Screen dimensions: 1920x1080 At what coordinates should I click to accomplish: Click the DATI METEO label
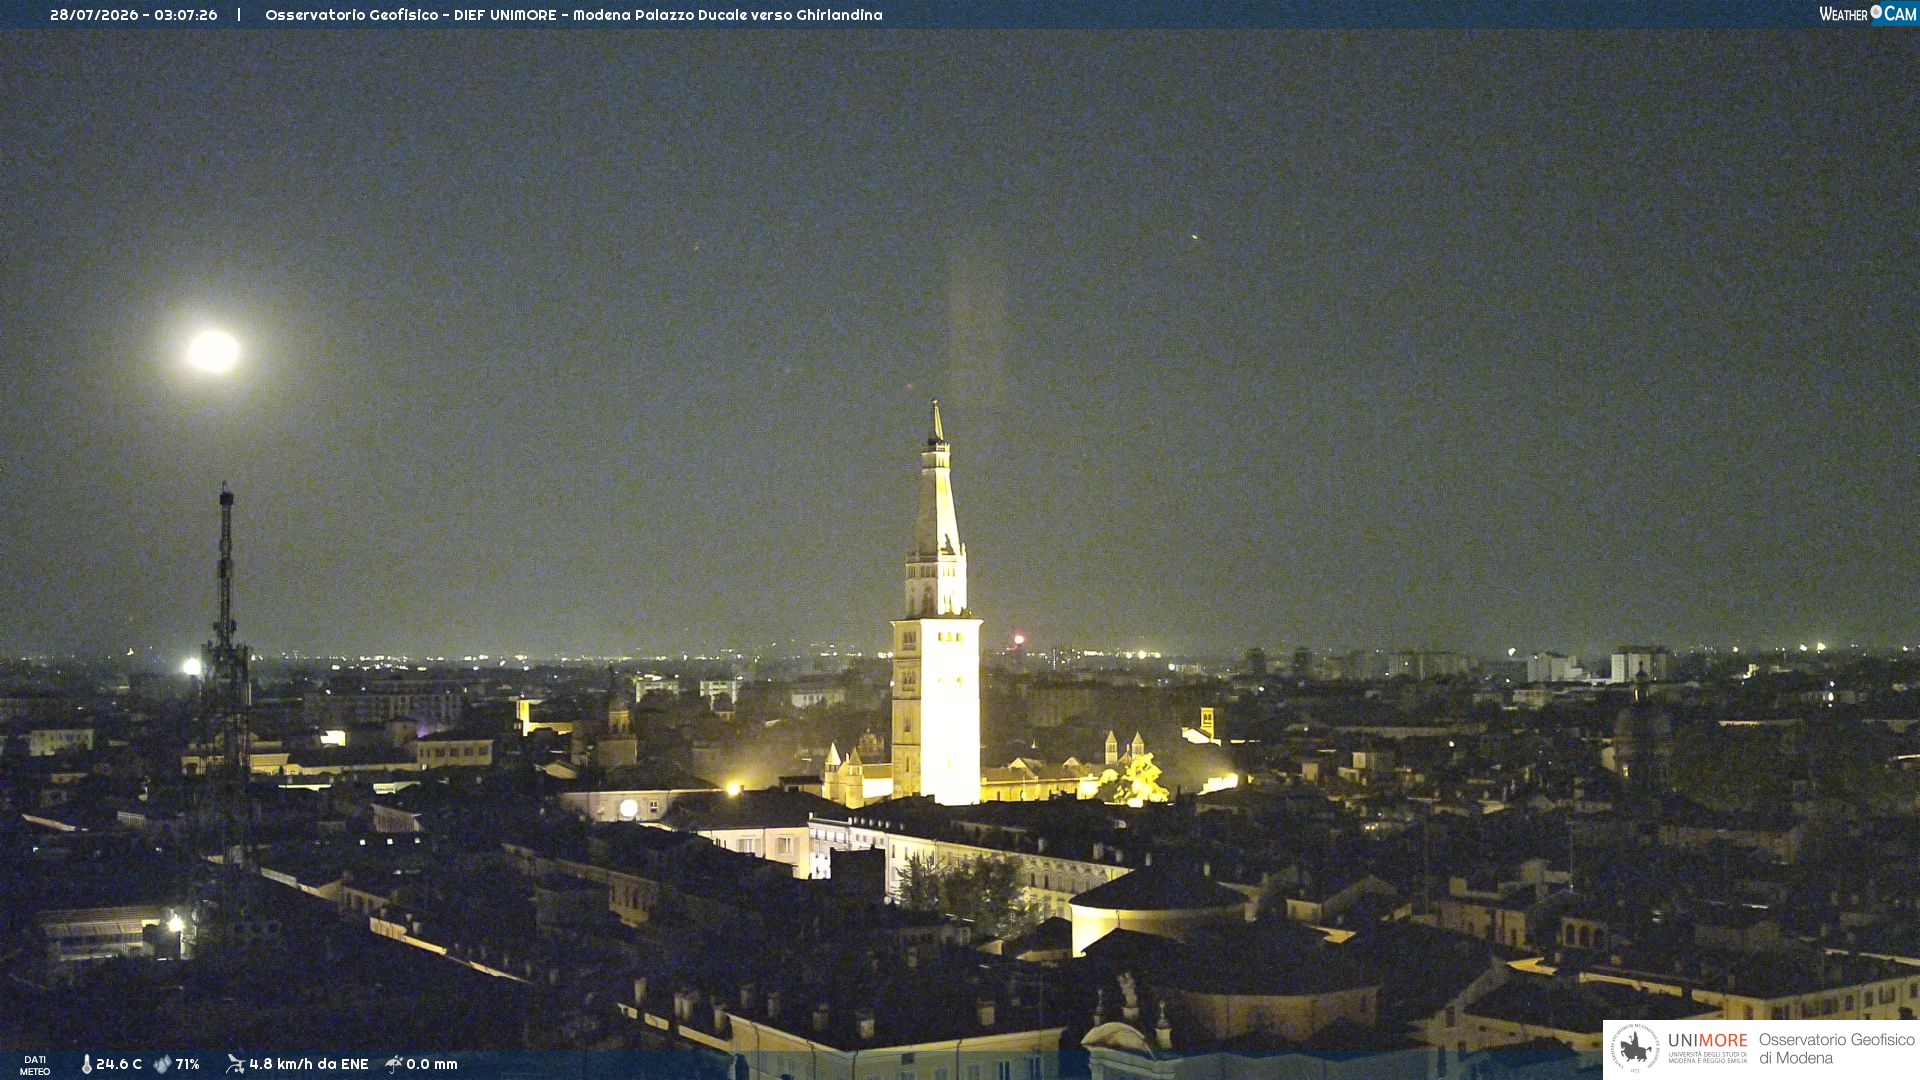click(35, 1065)
